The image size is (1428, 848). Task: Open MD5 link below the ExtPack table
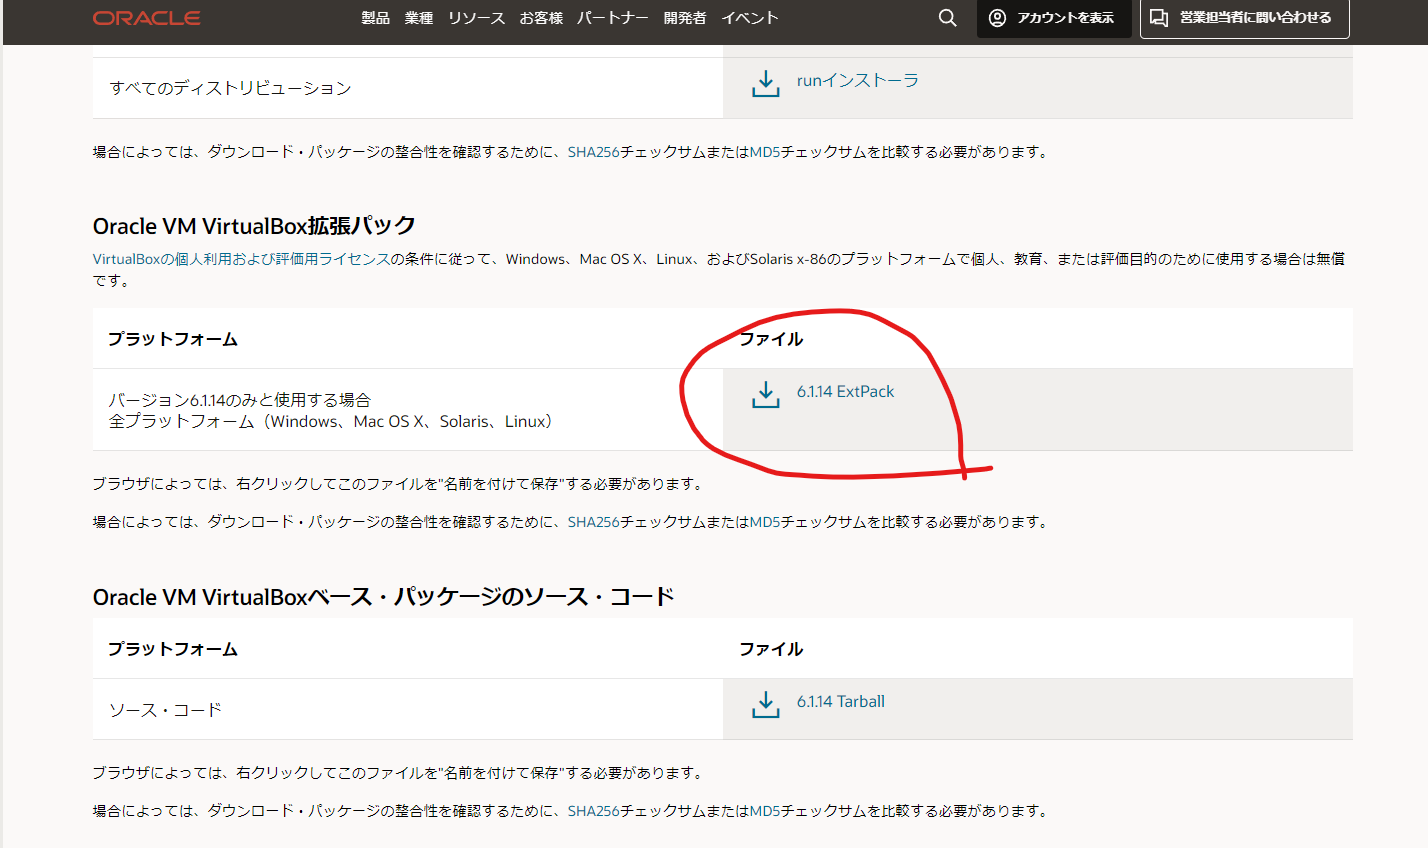click(765, 522)
